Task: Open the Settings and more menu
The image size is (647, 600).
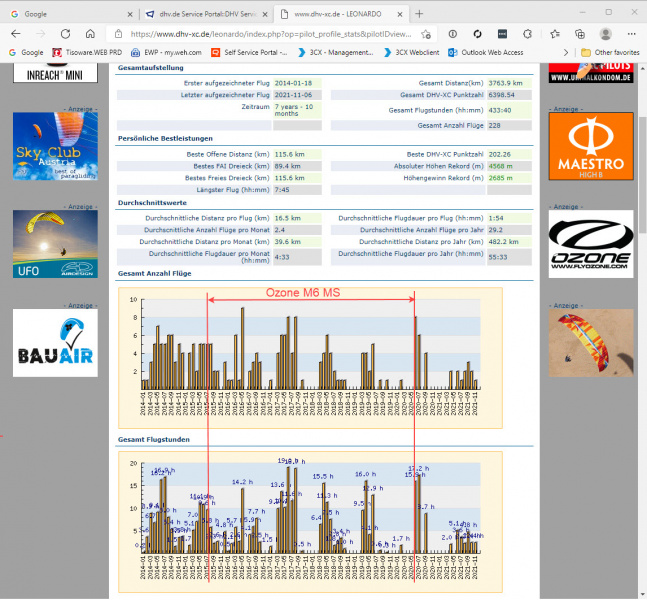Action: pos(631,34)
